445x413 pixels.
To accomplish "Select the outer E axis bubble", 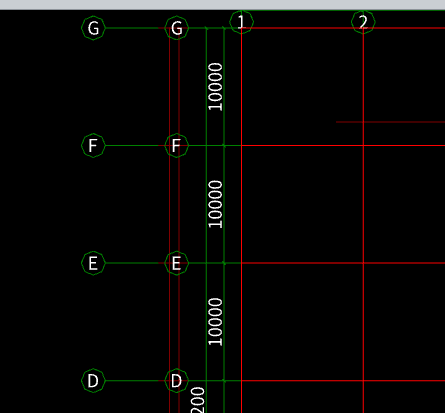I will click(x=93, y=263).
